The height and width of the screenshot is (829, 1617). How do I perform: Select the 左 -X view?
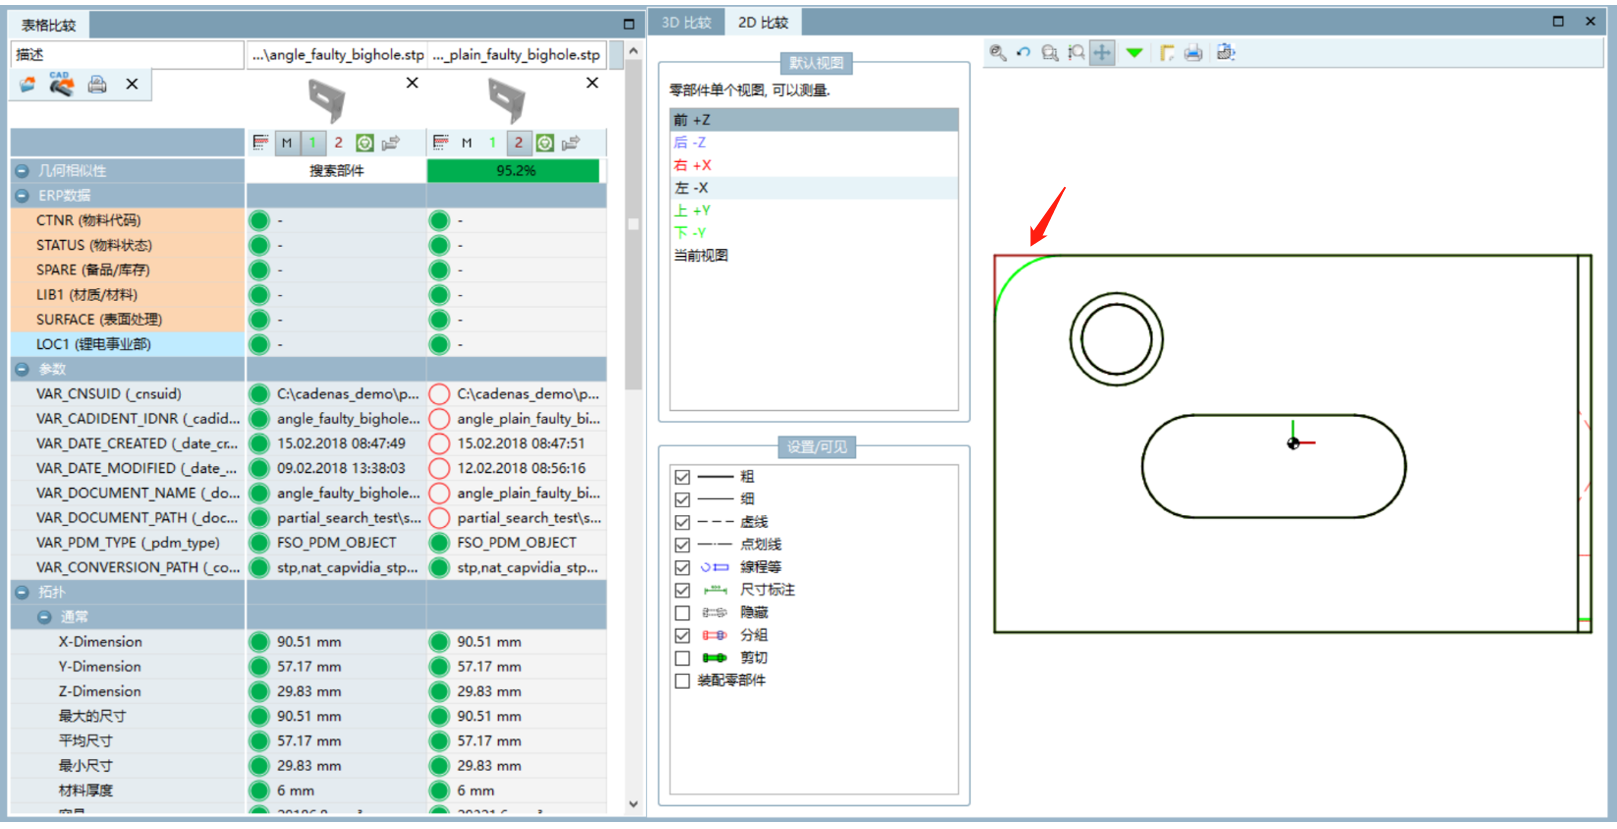[814, 188]
